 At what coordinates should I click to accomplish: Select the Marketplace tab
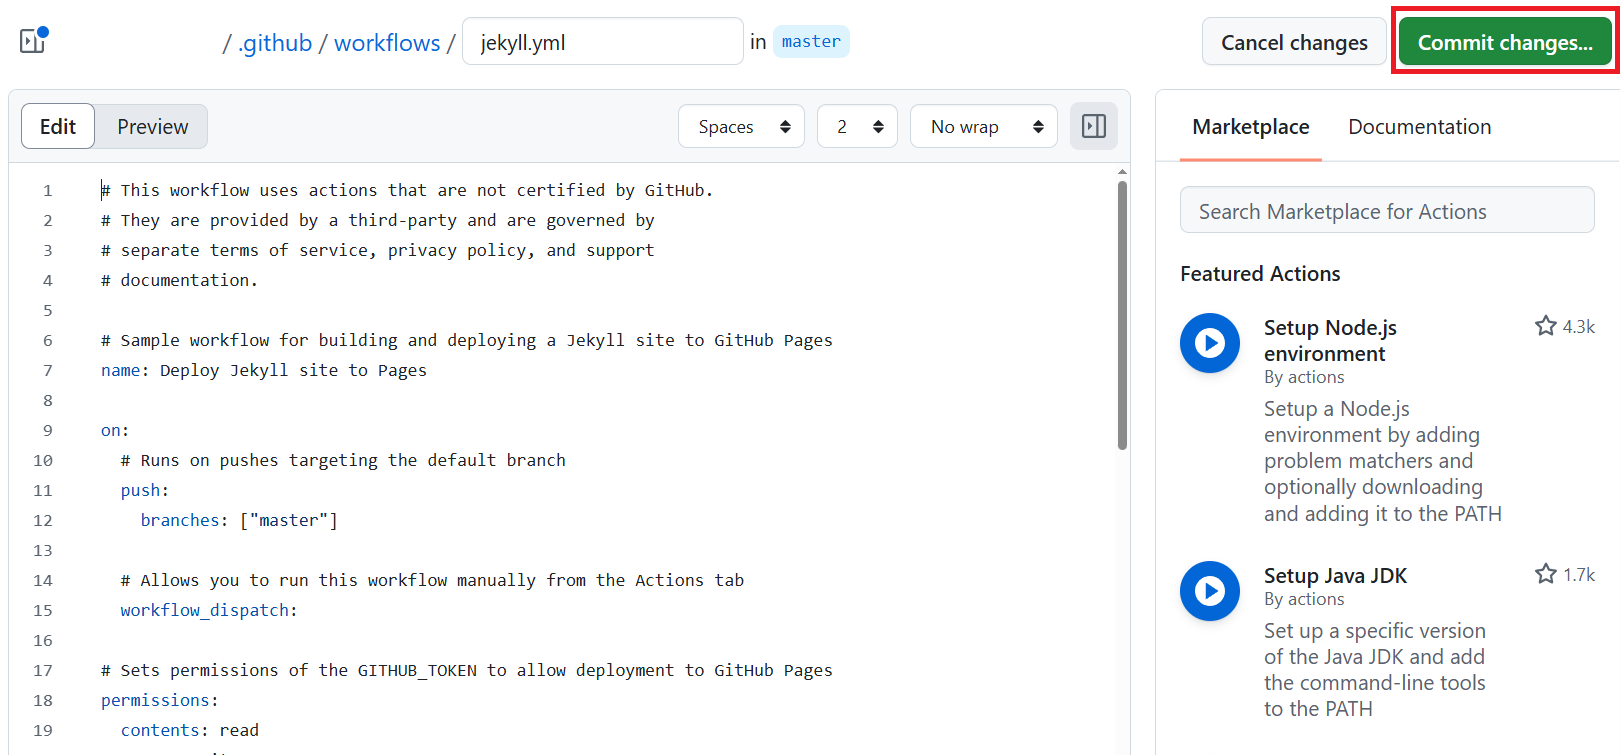[1250, 127]
